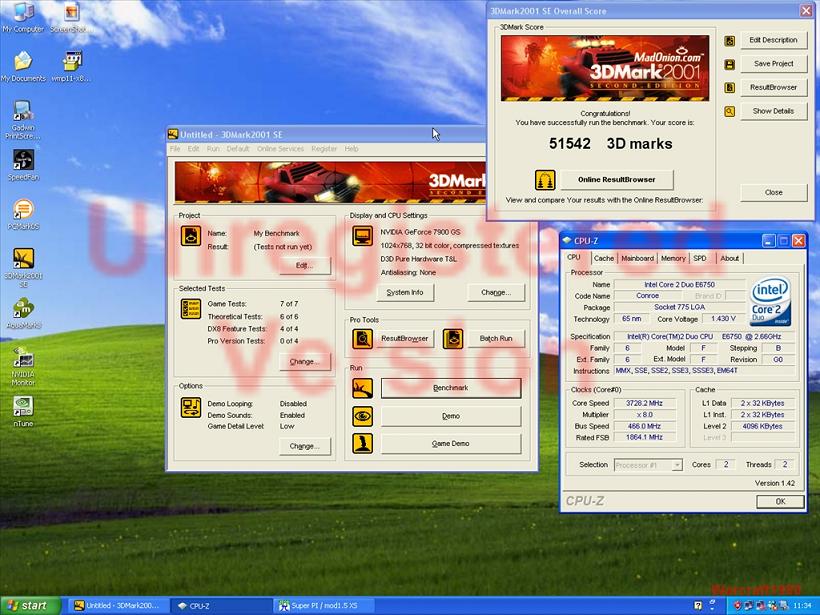Switch to the Mainboard tab in CPU-Z
This screenshot has height=615, width=820.
637,258
